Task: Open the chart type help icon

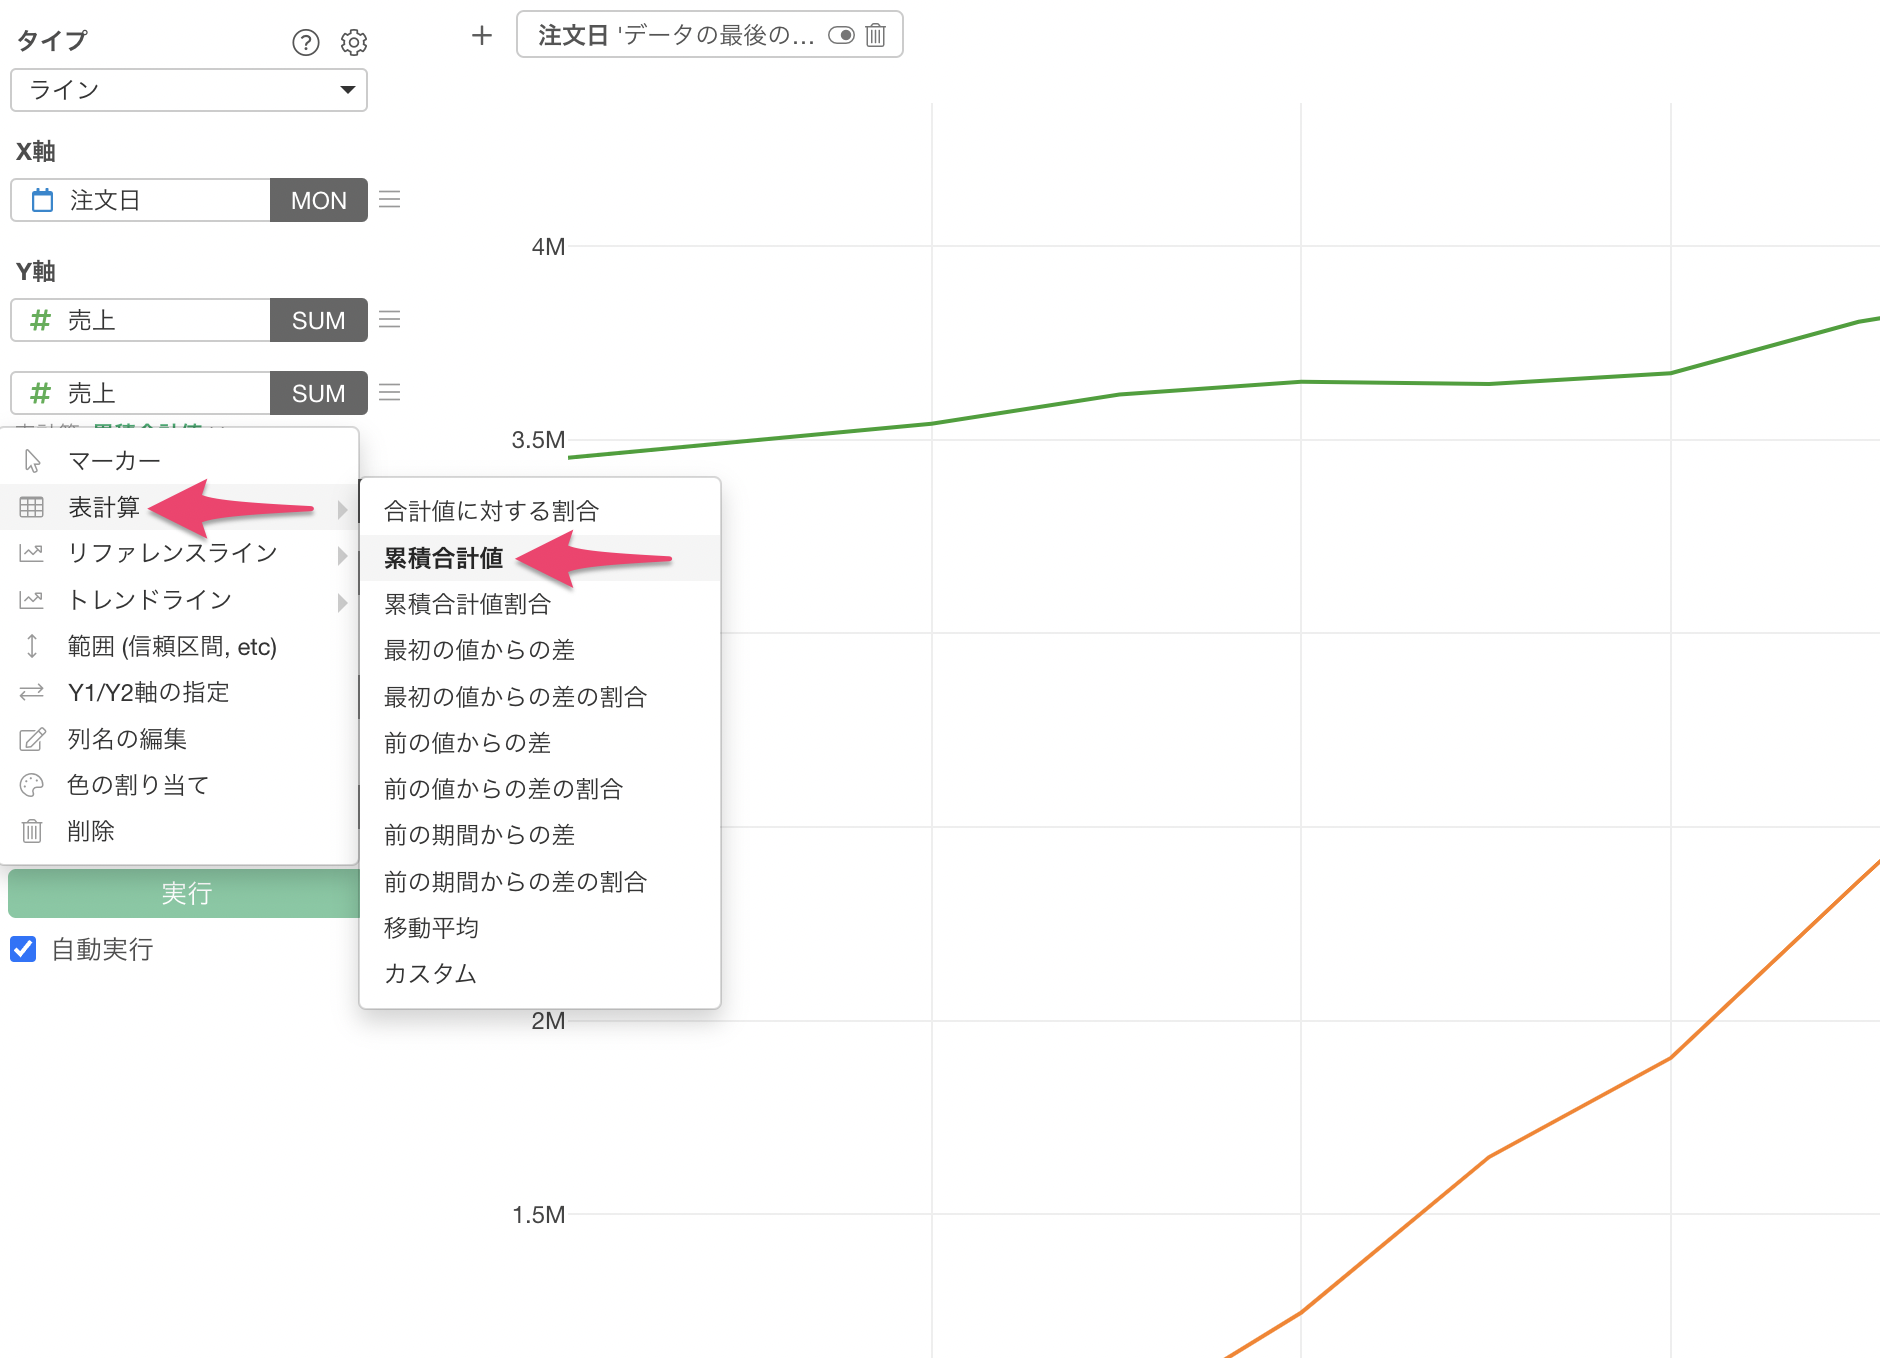Action: pos(305,42)
